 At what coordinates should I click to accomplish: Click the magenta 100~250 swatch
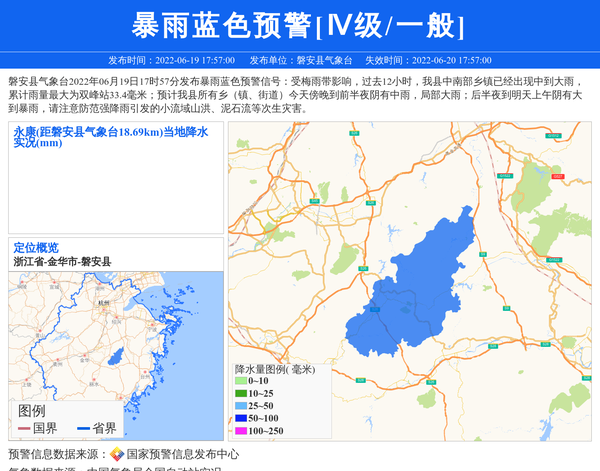(241, 431)
